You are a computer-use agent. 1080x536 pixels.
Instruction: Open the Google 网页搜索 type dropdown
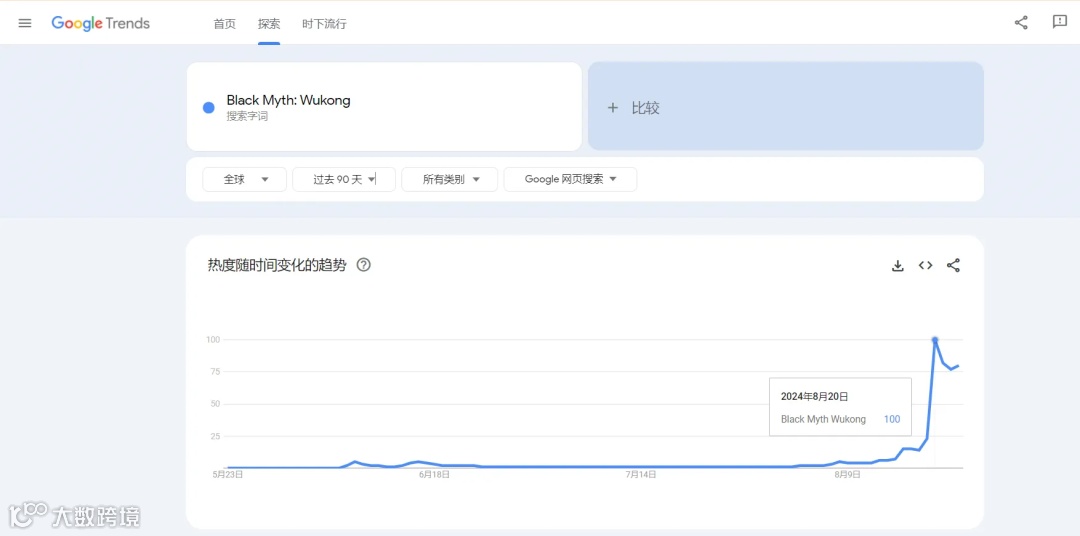tap(570, 179)
